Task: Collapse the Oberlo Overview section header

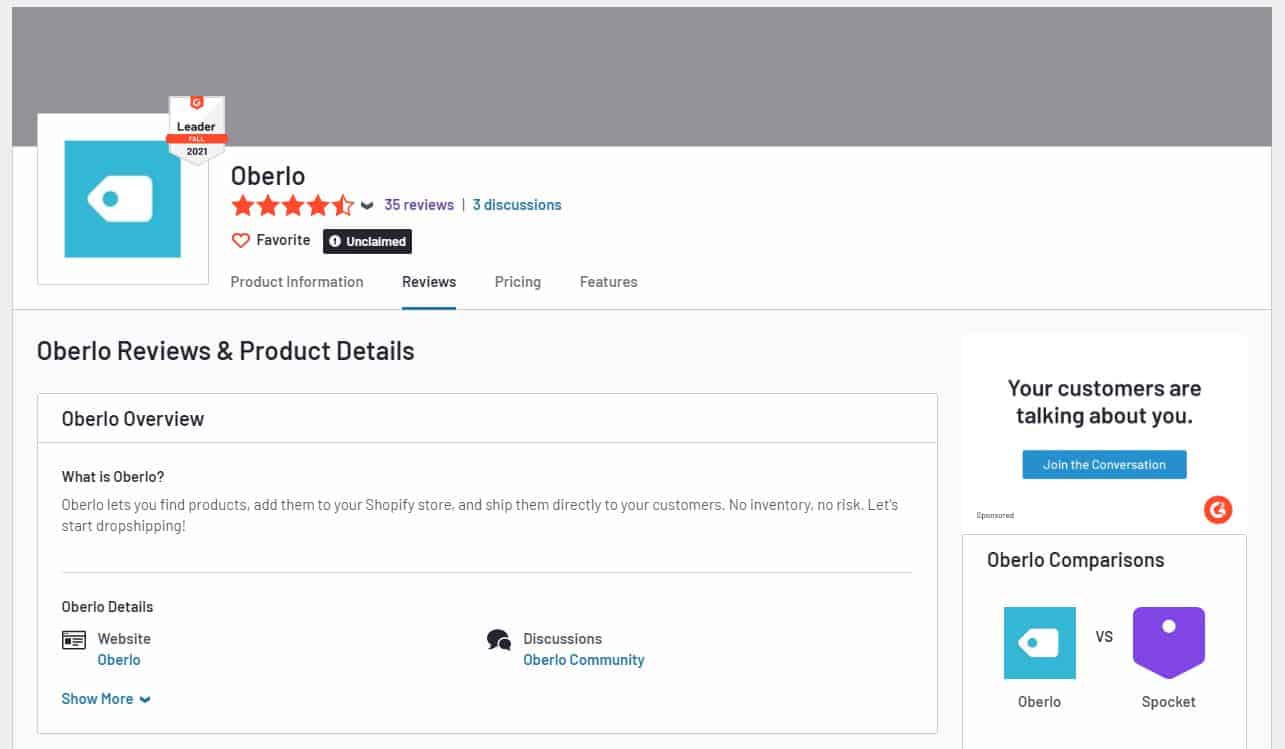Action: [x=130, y=418]
